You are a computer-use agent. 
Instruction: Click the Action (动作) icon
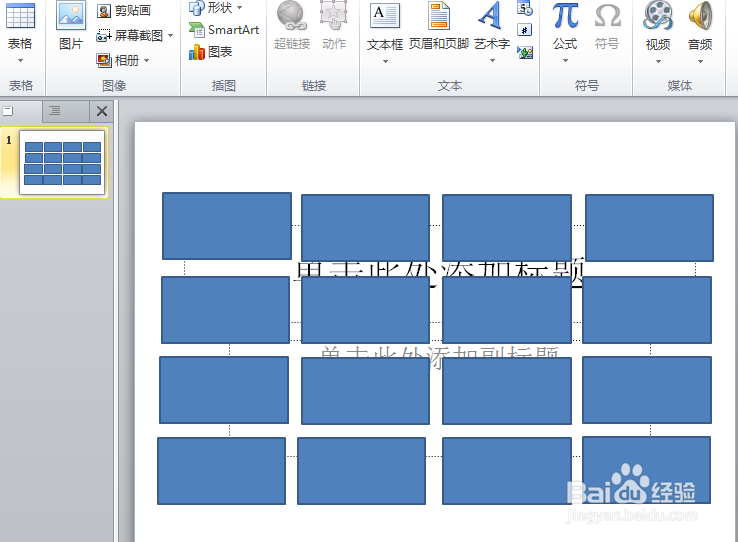[x=334, y=16]
